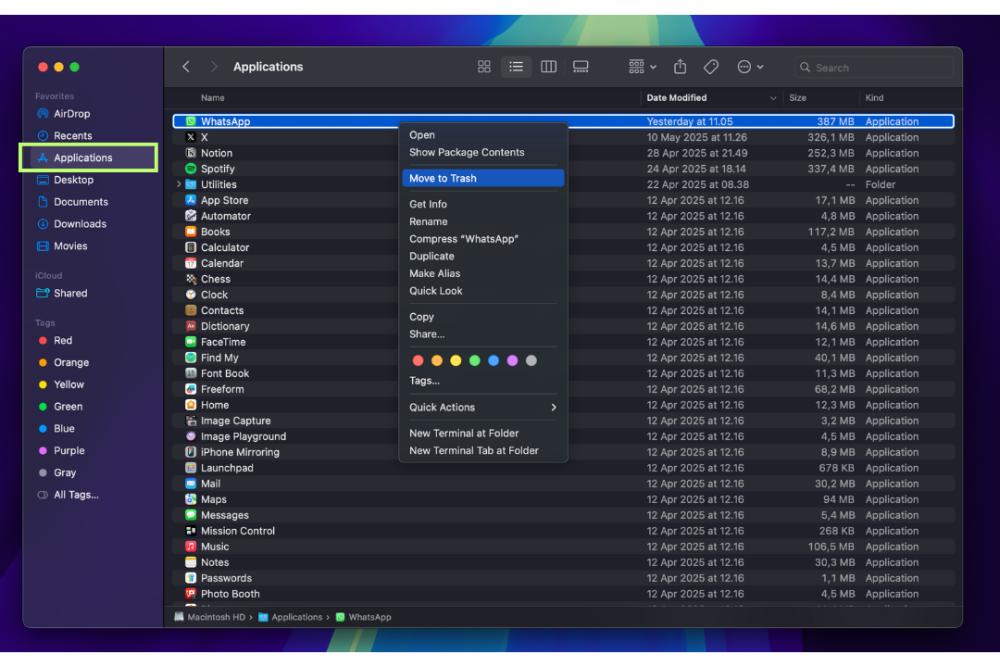Select the Calculator app icon
Viewport: 1000px width, 667px height.
[x=191, y=247]
